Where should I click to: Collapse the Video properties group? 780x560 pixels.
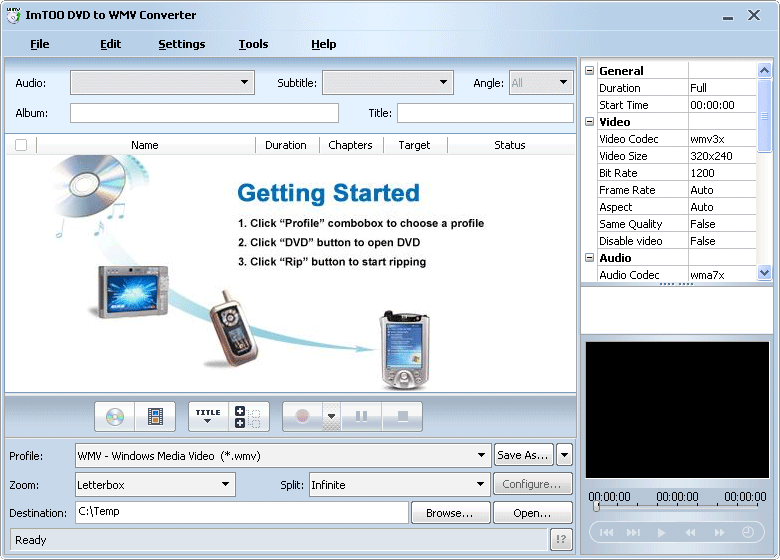coord(590,122)
